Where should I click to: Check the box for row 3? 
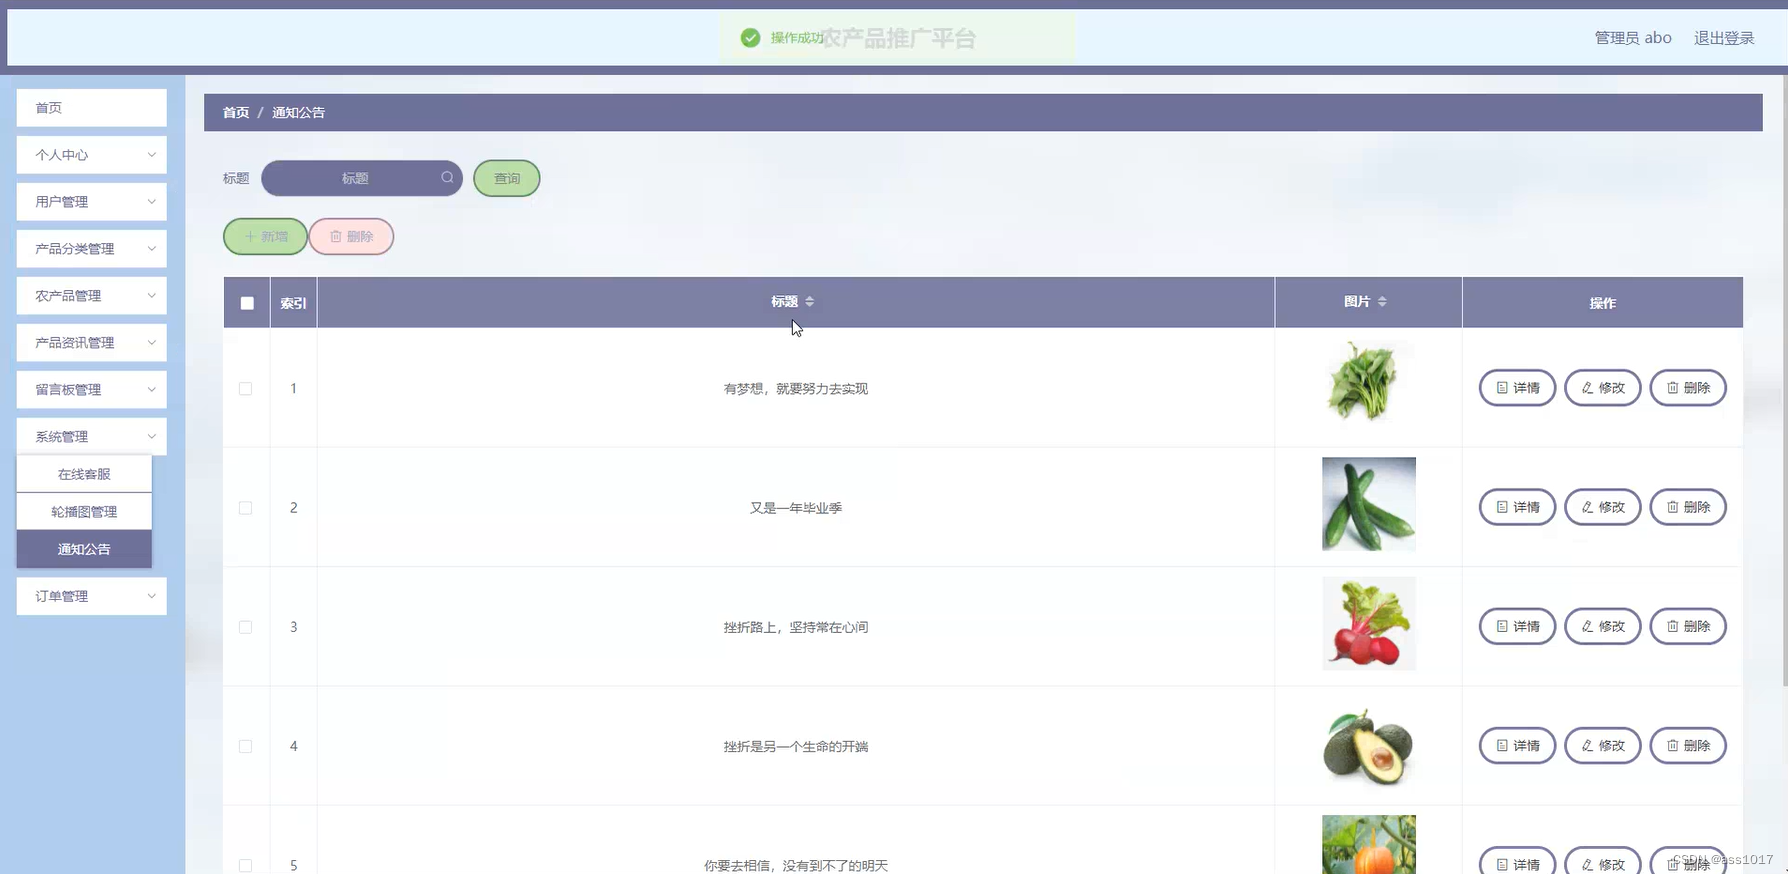(246, 627)
